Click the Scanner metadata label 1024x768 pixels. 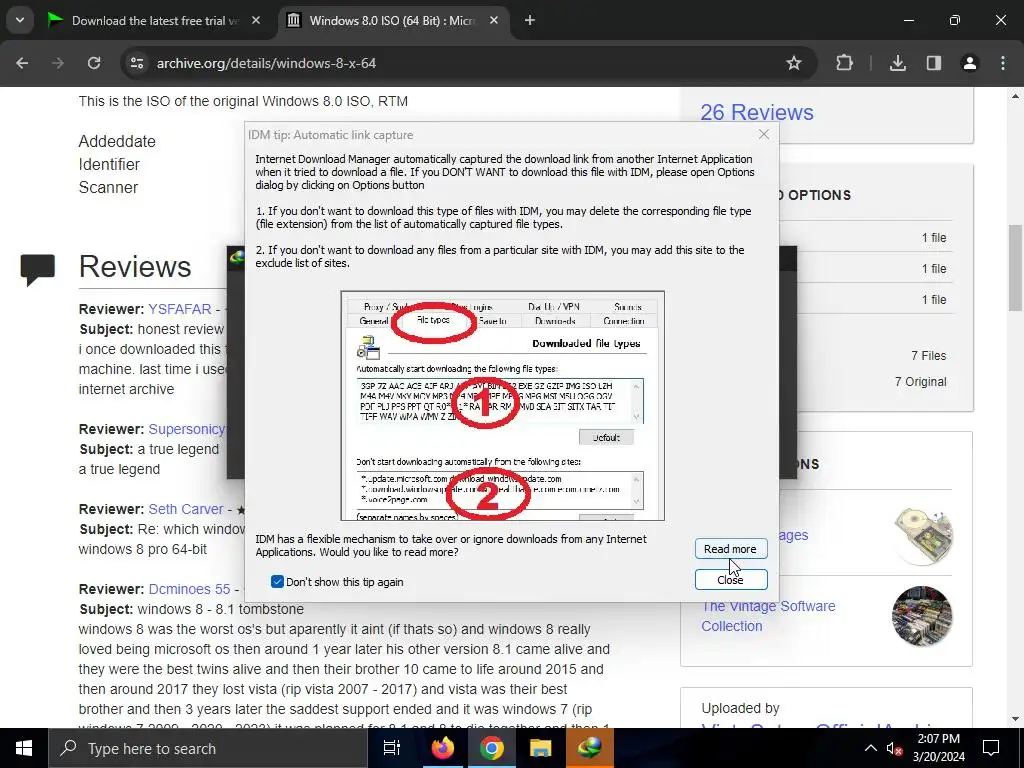tap(108, 187)
